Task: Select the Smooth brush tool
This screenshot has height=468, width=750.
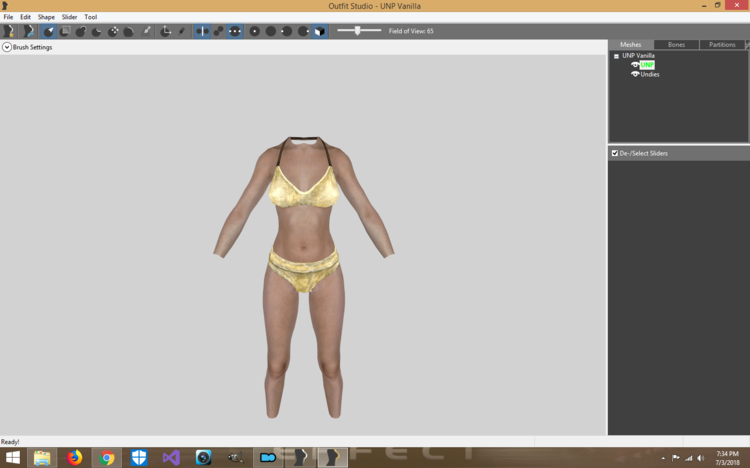Action: [x=129, y=31]
